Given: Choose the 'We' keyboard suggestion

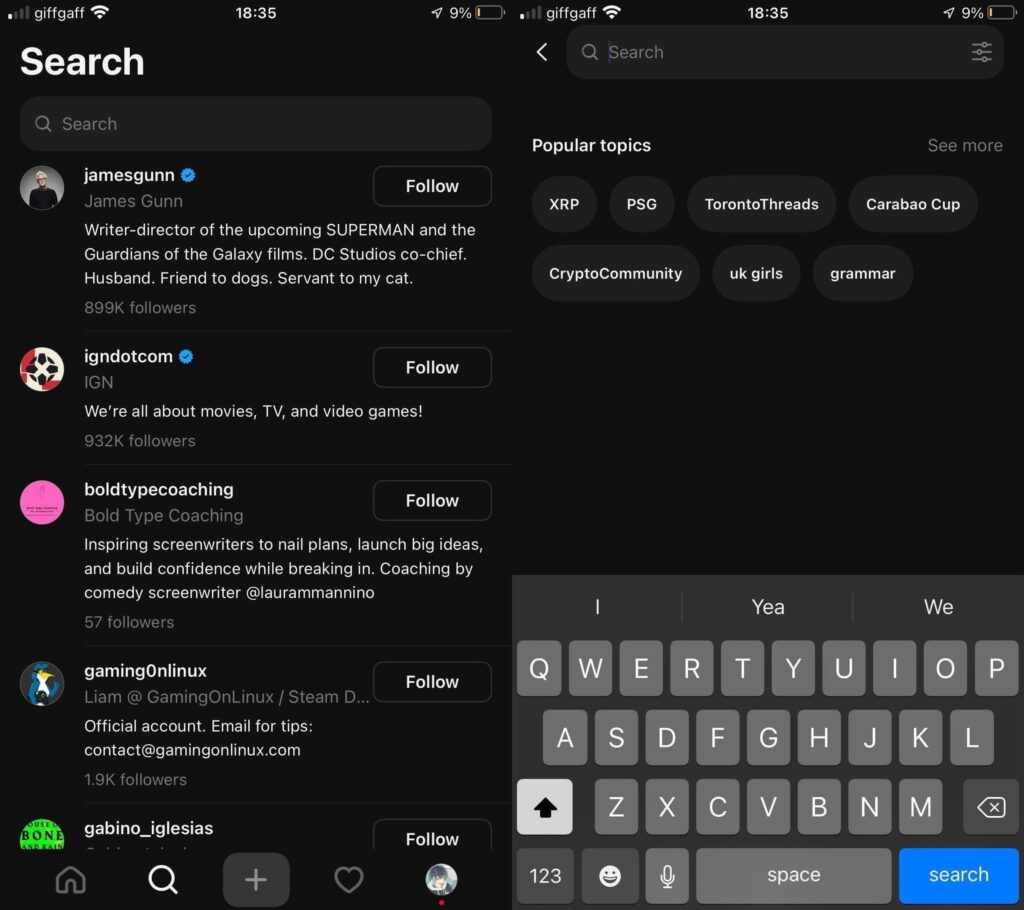Looking at the screenshot, I should click(938, 607).
